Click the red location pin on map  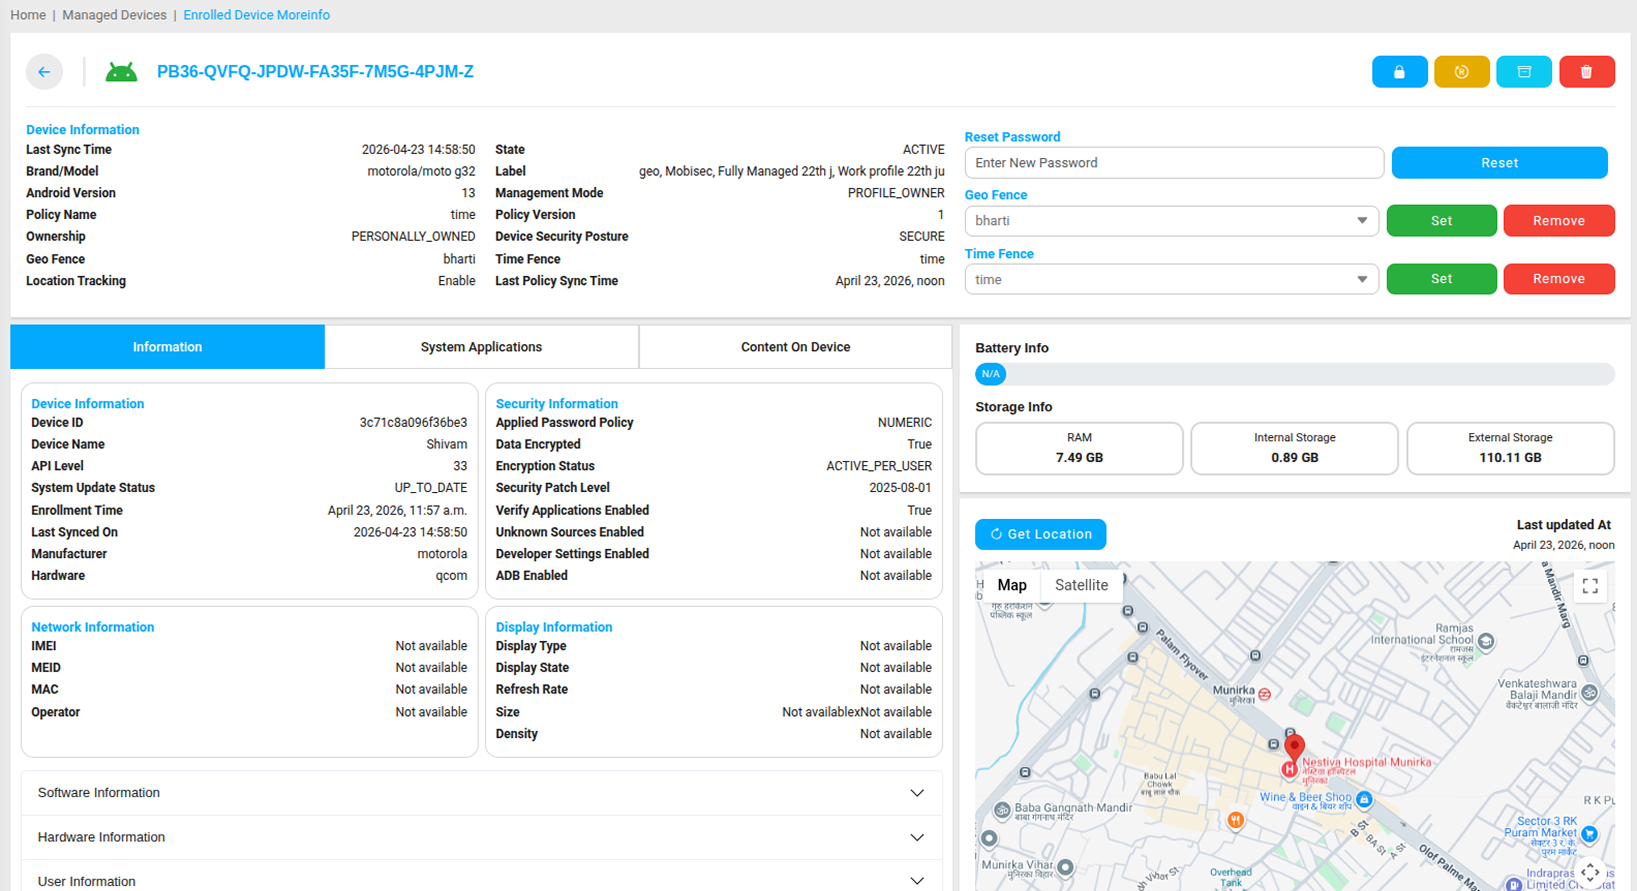click(x=1294, y=748)
